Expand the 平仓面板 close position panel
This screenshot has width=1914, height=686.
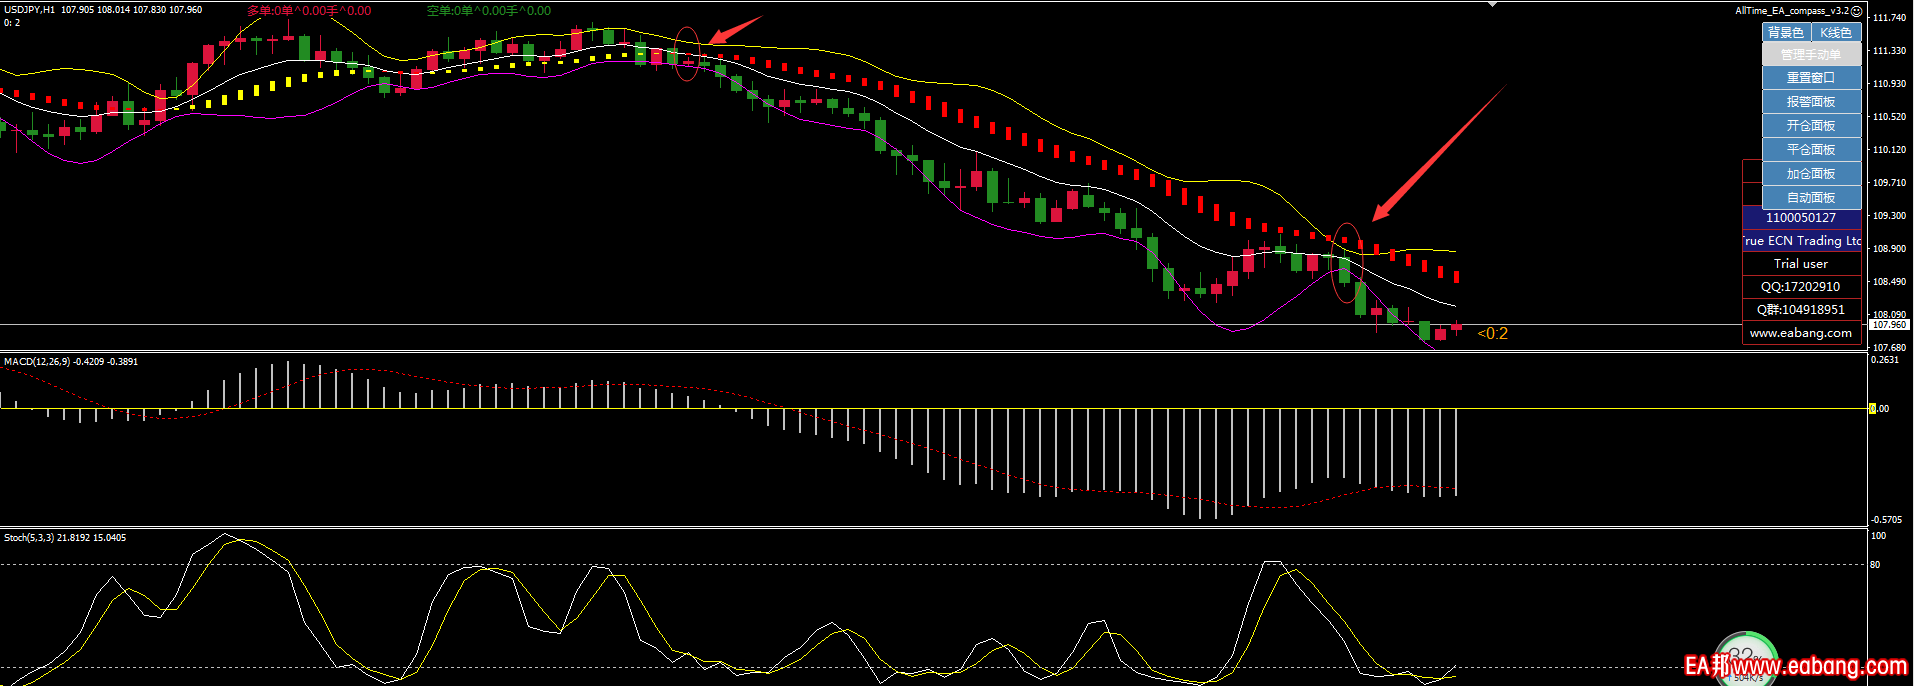point(1811,150)
